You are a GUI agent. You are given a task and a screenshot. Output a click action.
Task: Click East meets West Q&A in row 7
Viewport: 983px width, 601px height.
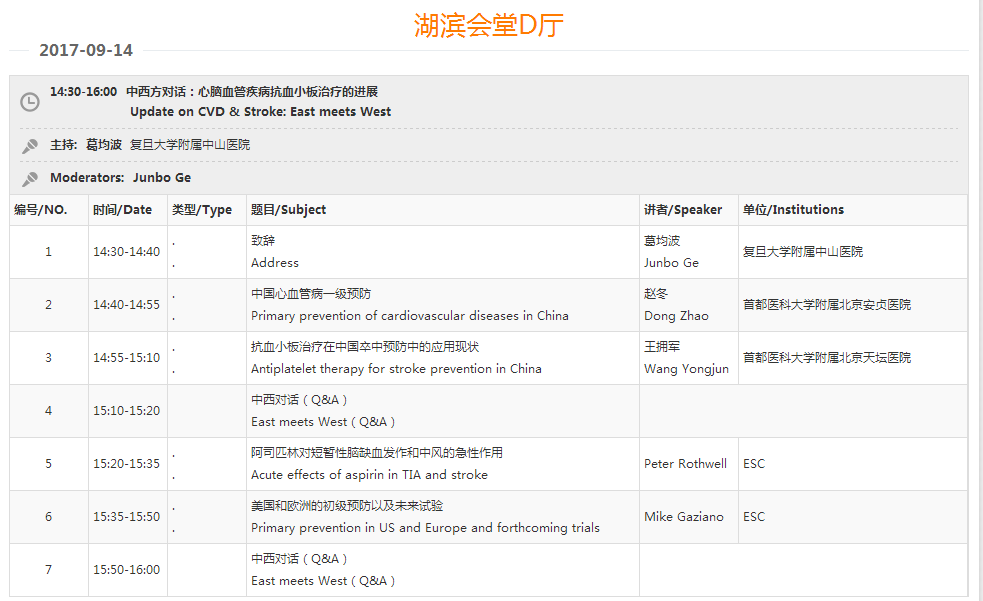(x=323, y=581)
